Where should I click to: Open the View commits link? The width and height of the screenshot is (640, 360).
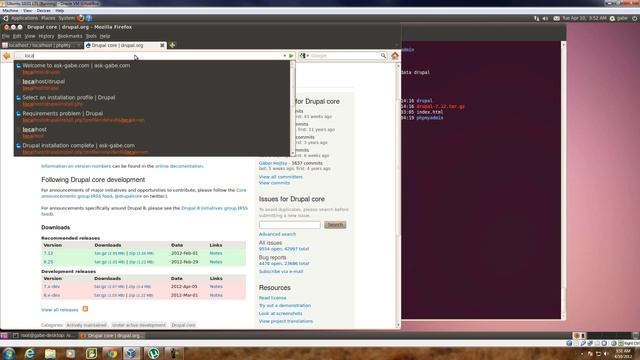point(274,183)
